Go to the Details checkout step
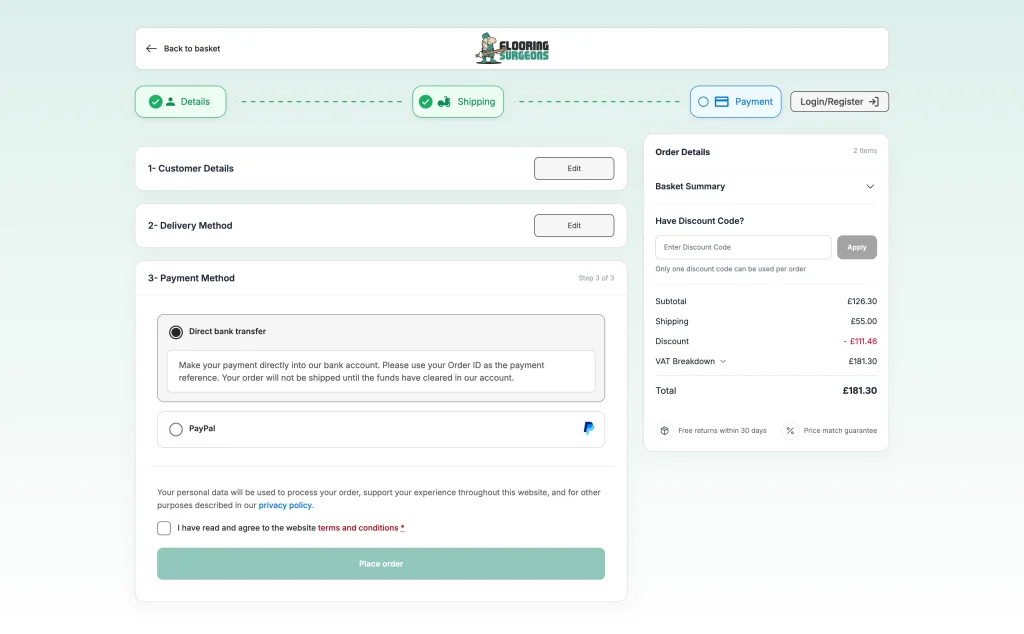The width and height of the screenshot is (1024, 634). point(181,102)
